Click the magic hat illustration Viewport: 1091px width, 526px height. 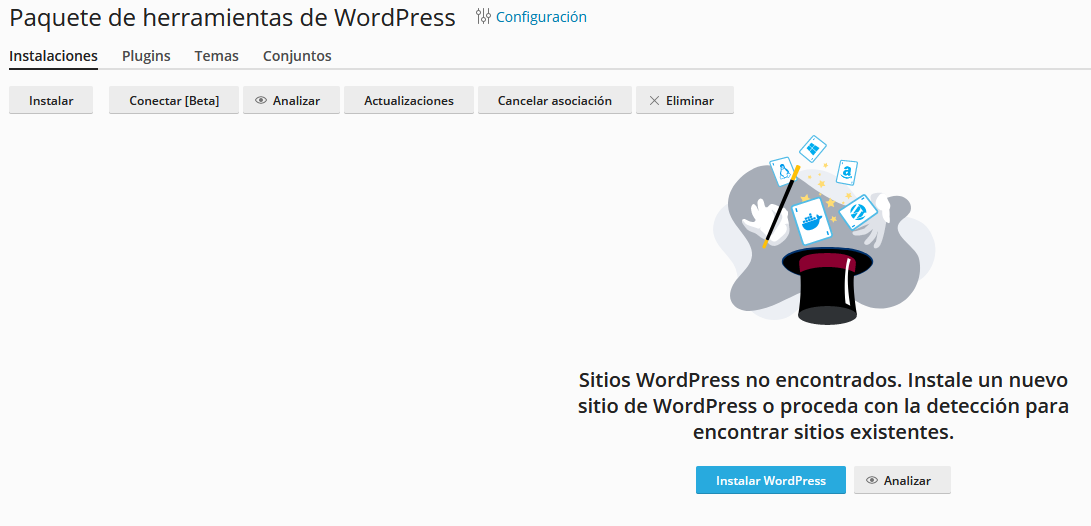824,230
